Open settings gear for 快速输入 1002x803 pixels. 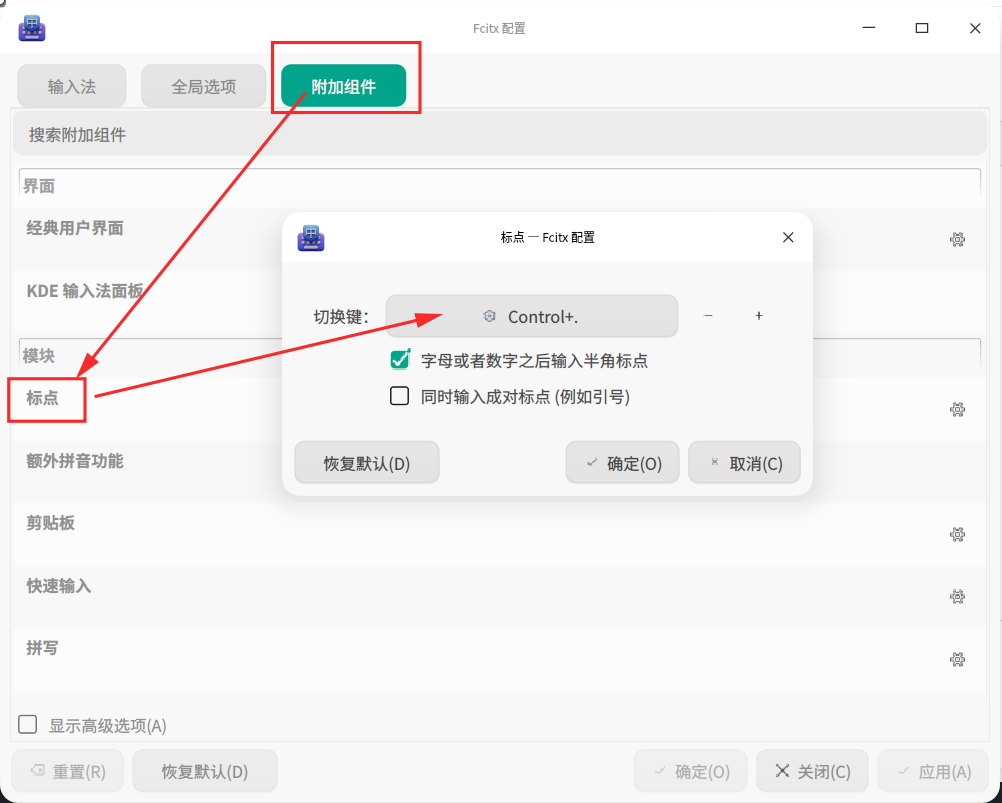coord(957,597)
